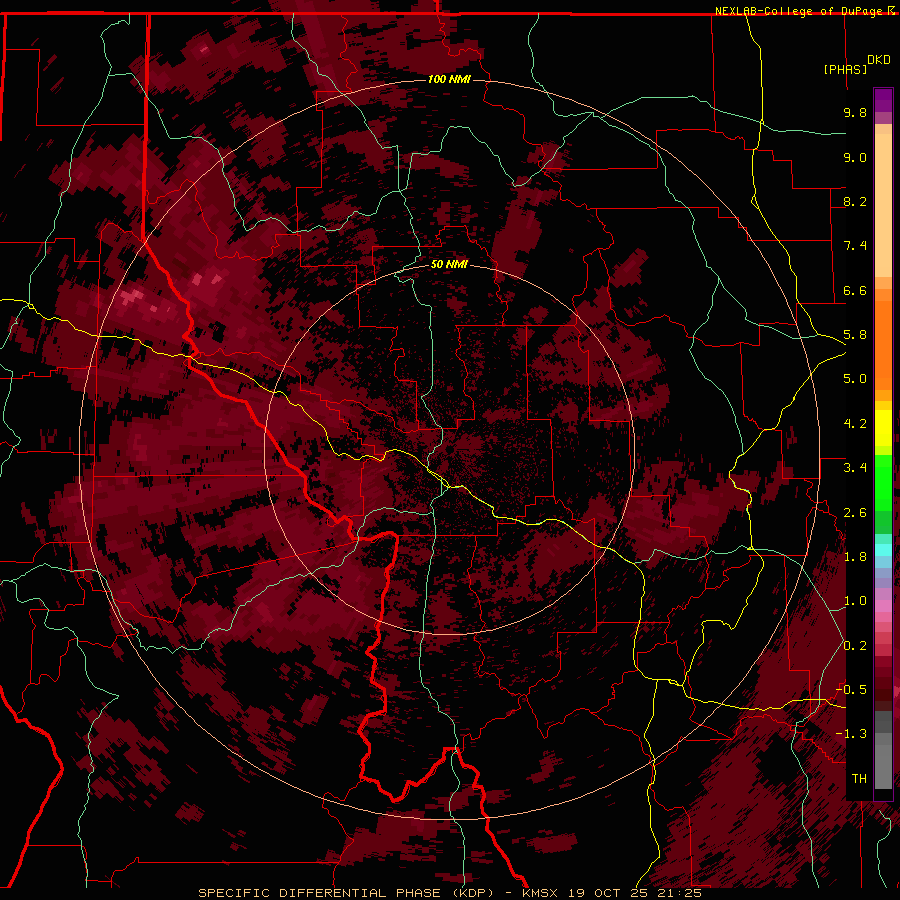Image resolution: width=900 pixels, height=900 pixels.
Task: Click the KMSX radar station identifier
Action: (540, 893)
